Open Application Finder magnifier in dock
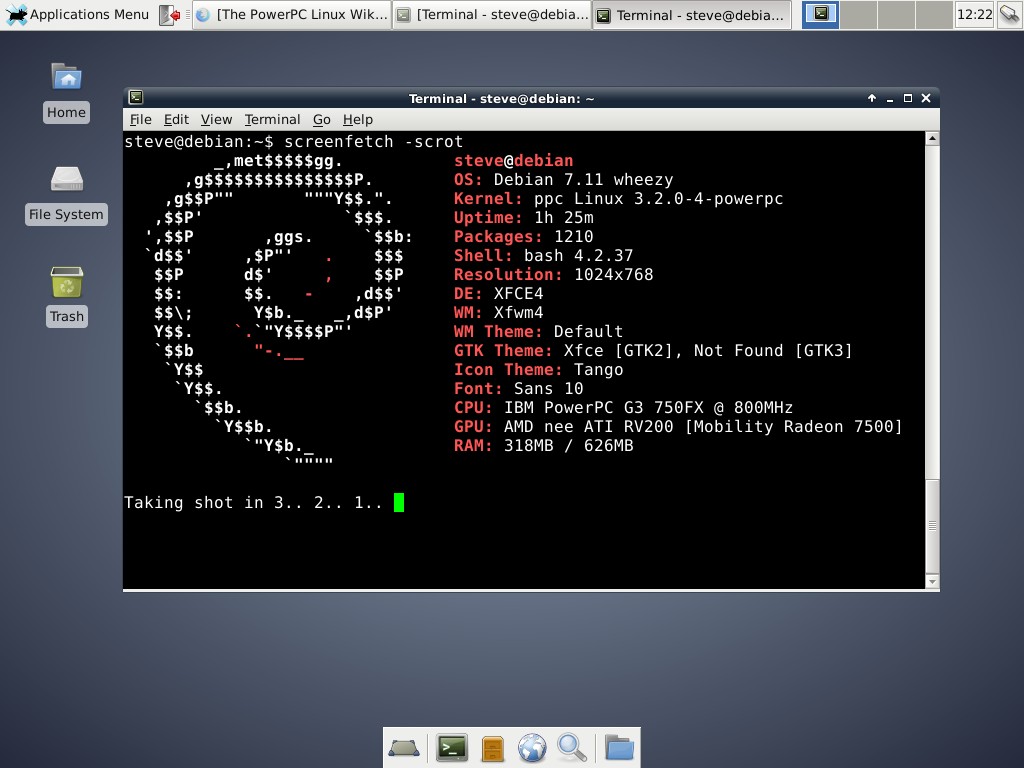This screenshot has width=1024, height=768. pos(572,748)
